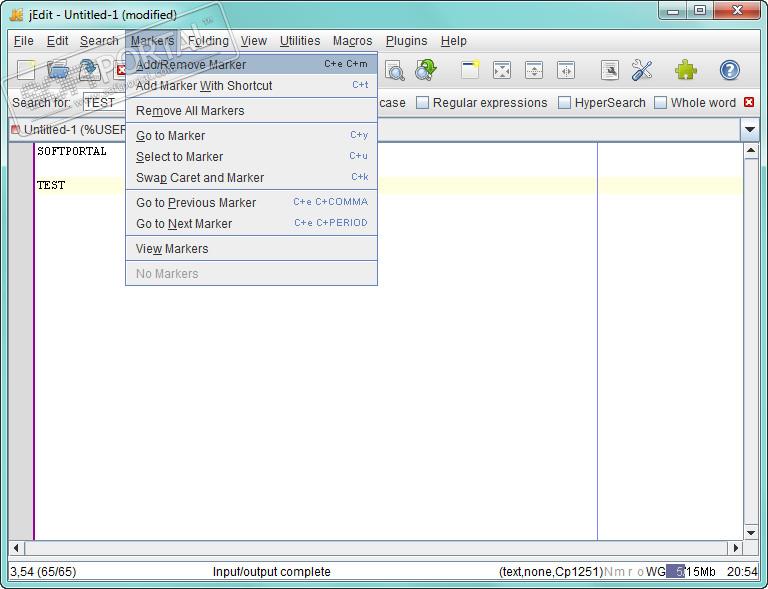Click the Unsplit view toolbar icon
768x589 pixels.
coord(502,70)
